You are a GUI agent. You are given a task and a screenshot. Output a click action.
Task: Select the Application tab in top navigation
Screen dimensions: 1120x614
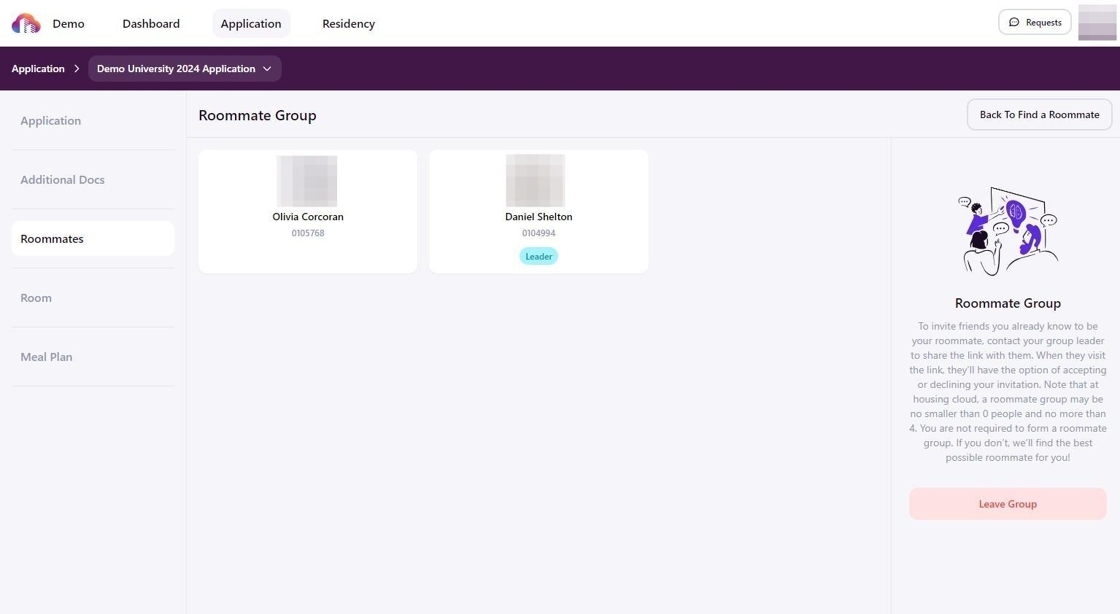[250, 23]
